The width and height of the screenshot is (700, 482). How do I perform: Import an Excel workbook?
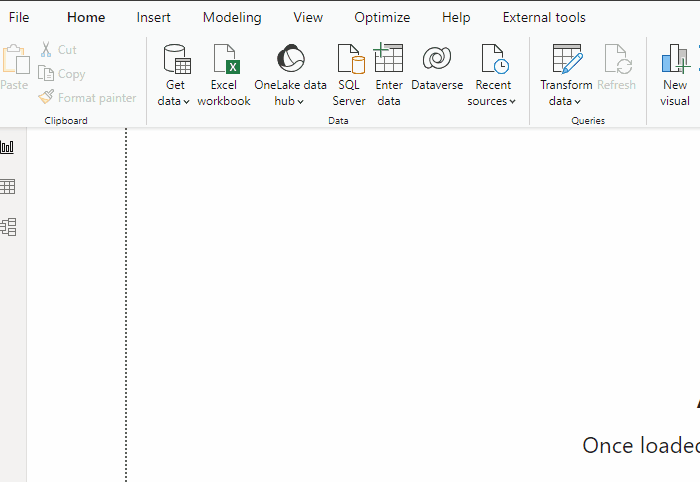(x=224, y=75)
